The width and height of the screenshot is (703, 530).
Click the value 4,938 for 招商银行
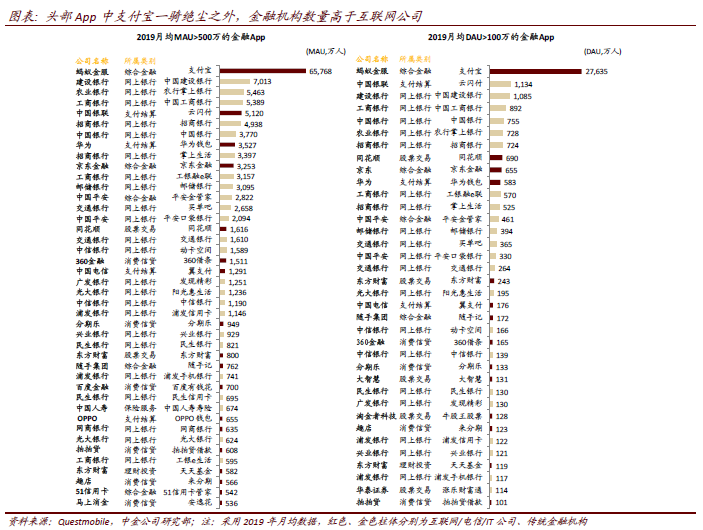point(253,124)
